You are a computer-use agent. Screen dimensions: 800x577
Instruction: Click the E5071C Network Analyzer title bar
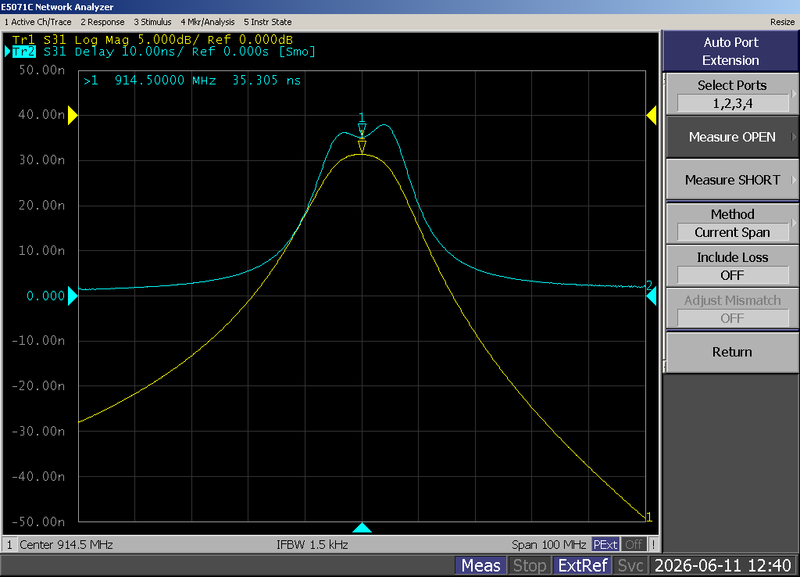click(400, 7)
